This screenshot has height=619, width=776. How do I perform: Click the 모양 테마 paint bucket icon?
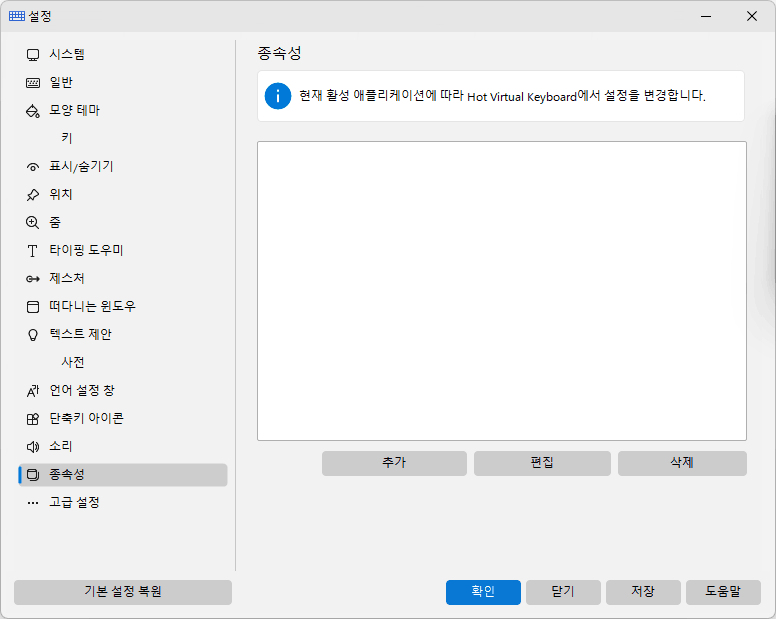click(x=33, y=111)
